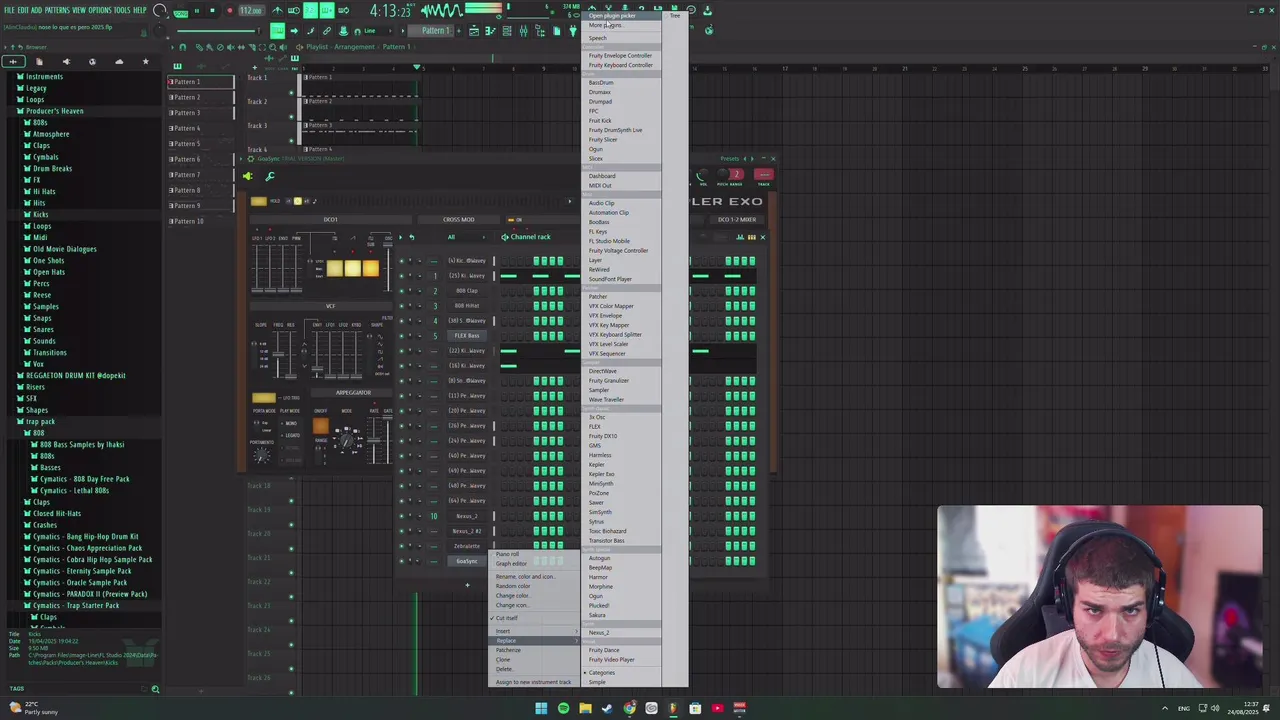Screen dimensions: 1280x720
Task: Open Spotify from the taskbar
Action: pos(563,708)
